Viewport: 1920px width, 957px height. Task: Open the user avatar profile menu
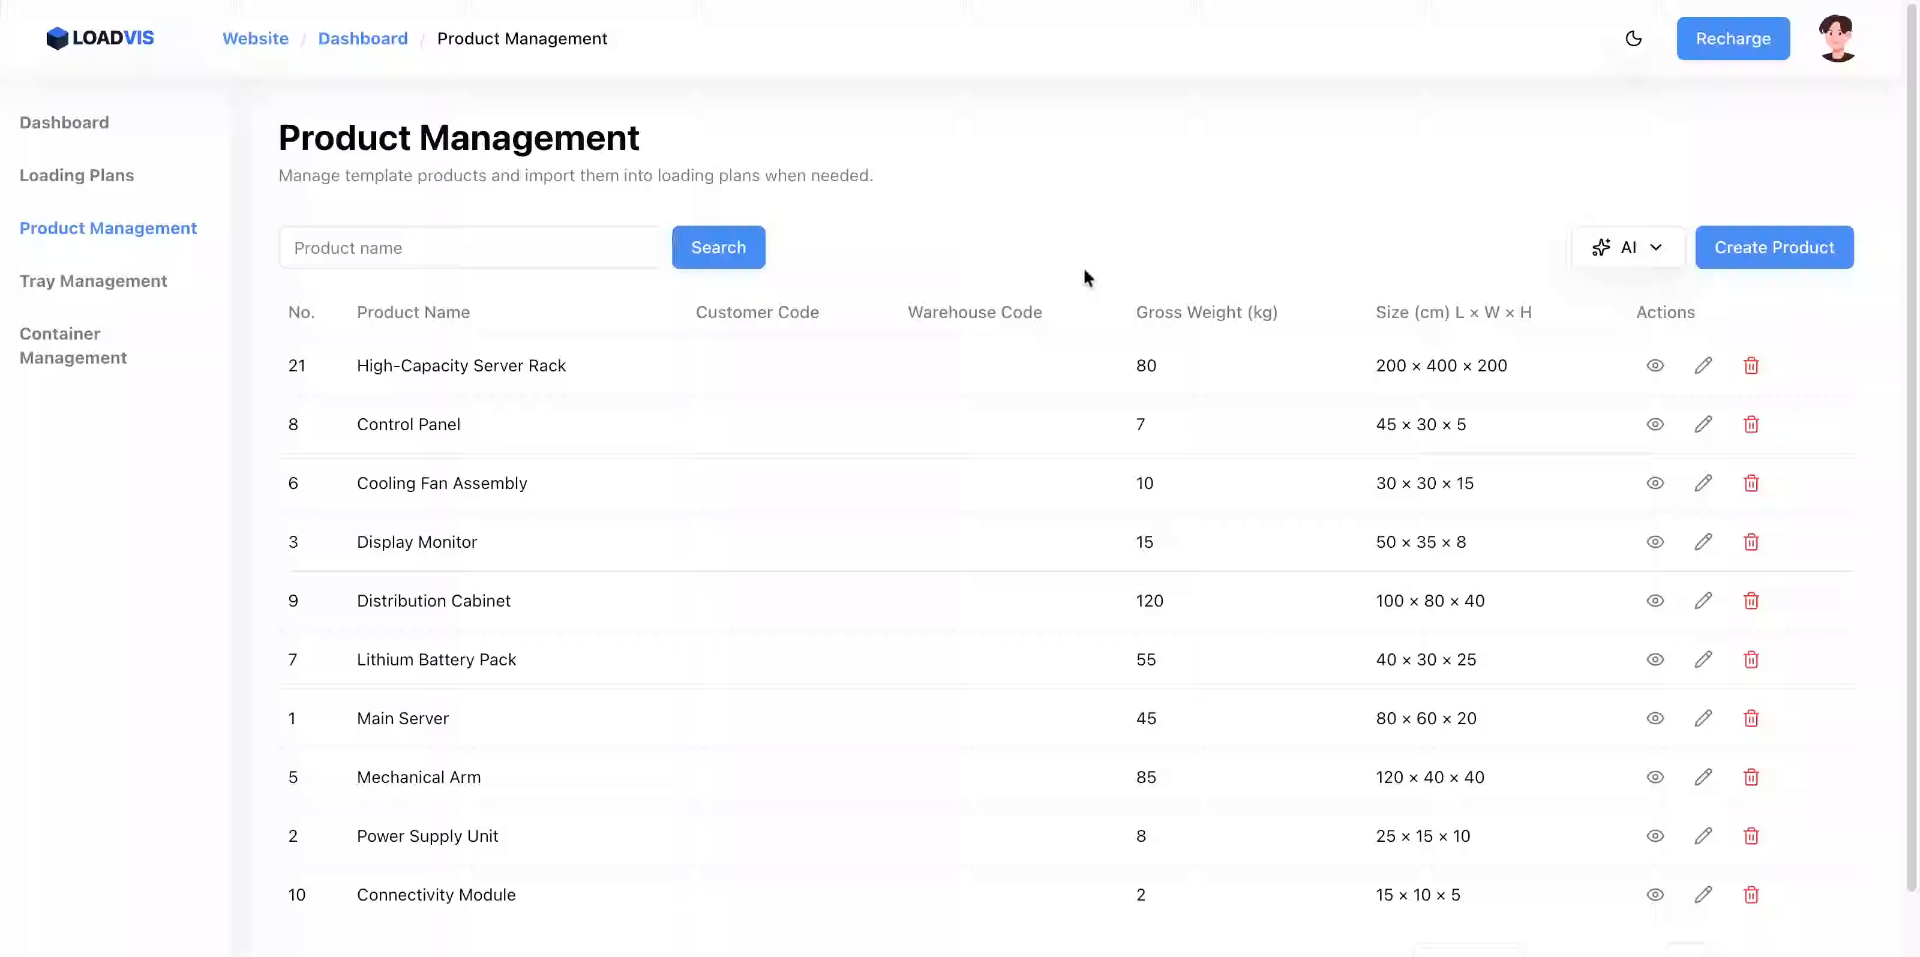(1837, 39)
